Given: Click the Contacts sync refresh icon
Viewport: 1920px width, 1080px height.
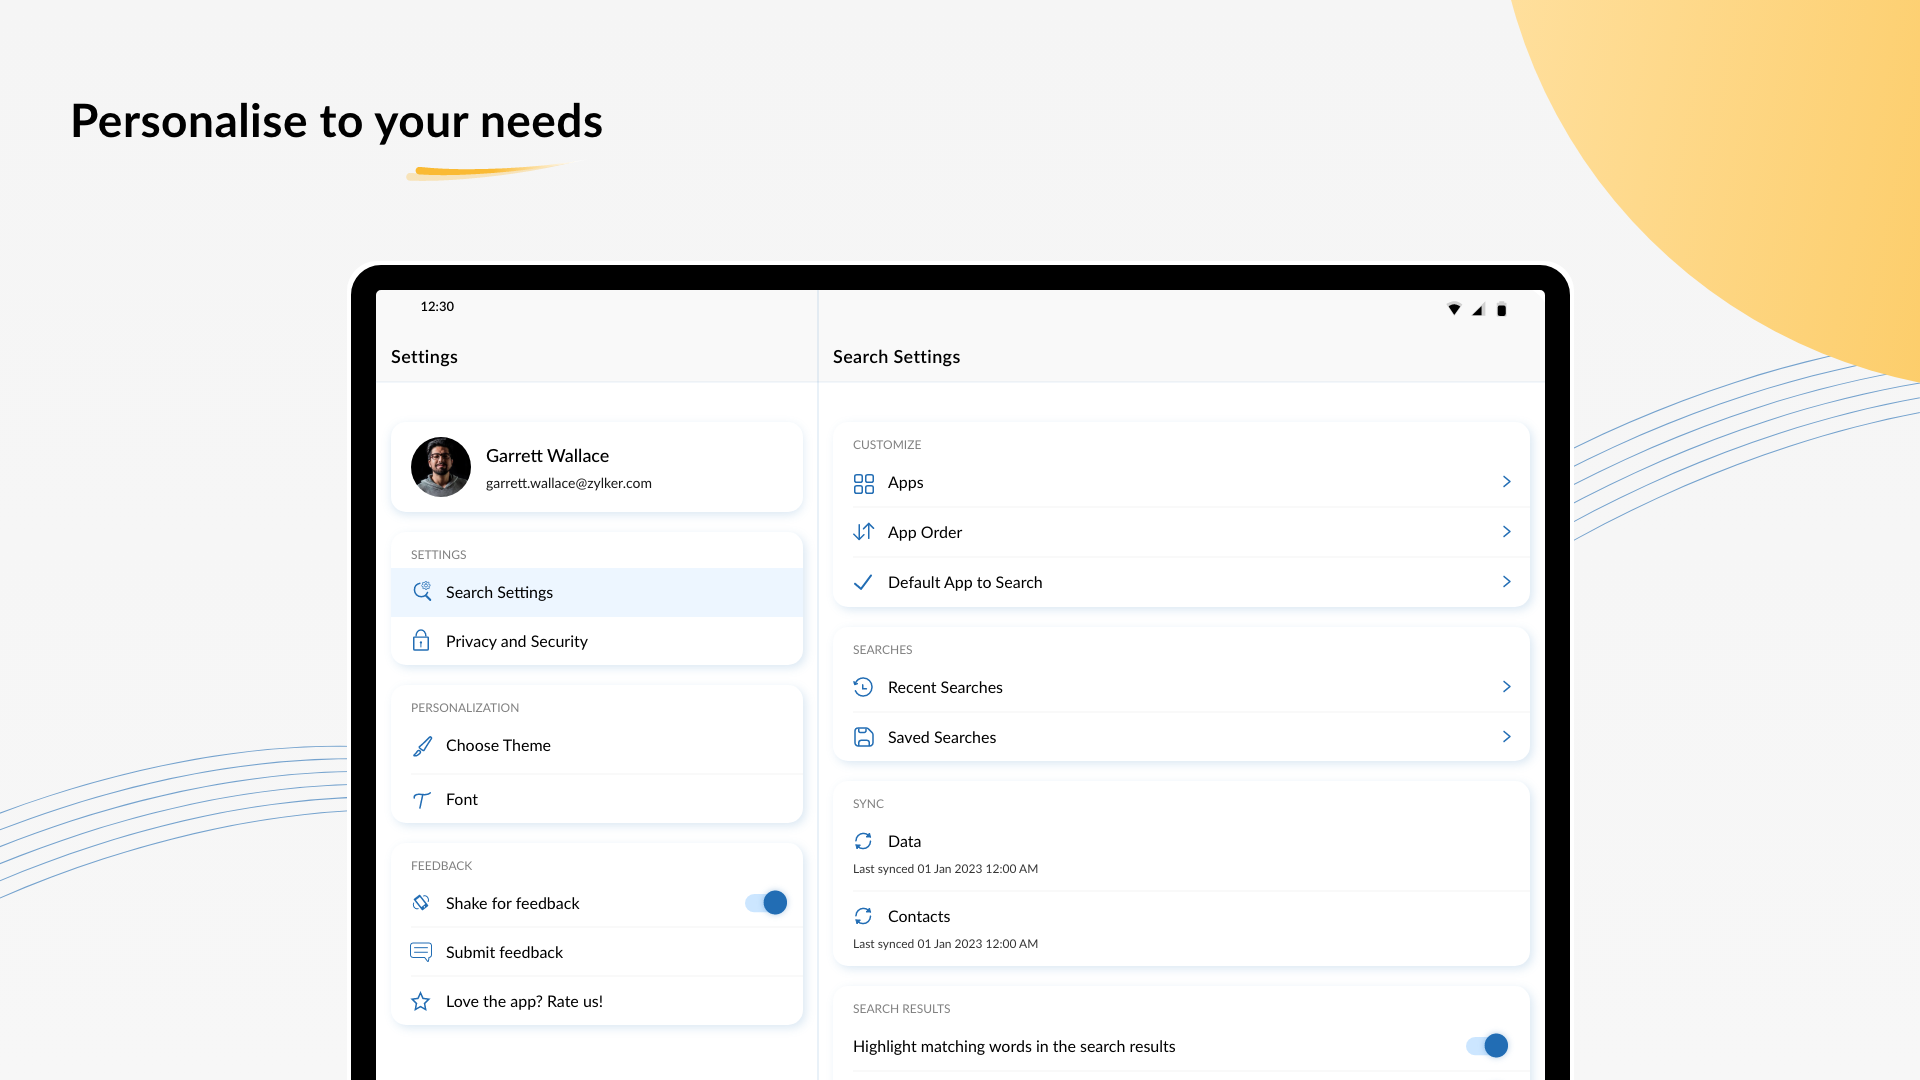Looking at the screenshot, I should [863, 916].
